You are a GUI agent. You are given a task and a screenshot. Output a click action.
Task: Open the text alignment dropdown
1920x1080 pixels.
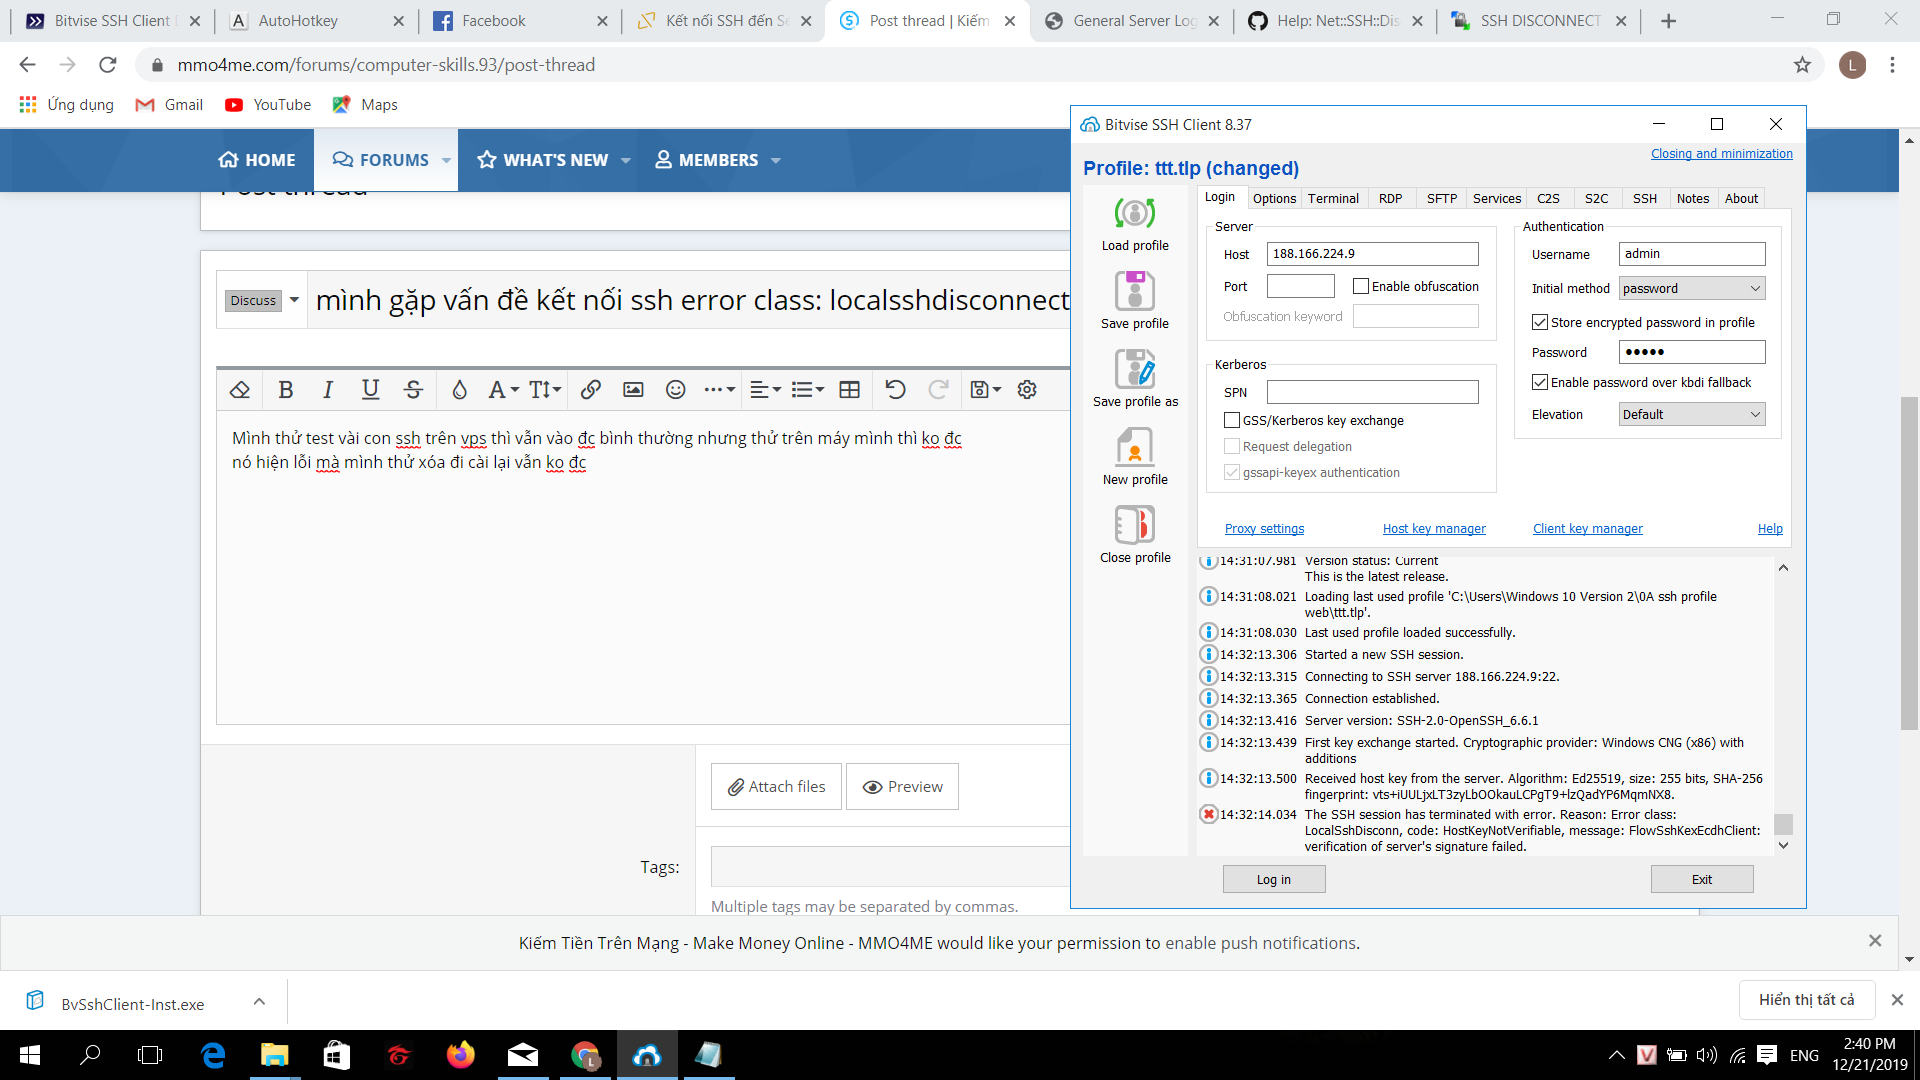765,390
